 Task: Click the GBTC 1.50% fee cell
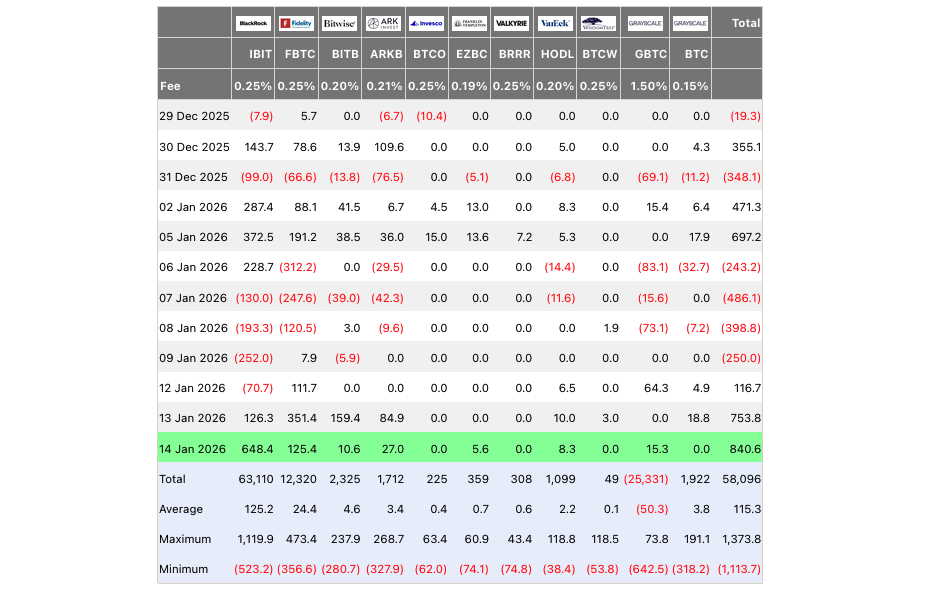[x=648, y=86]
